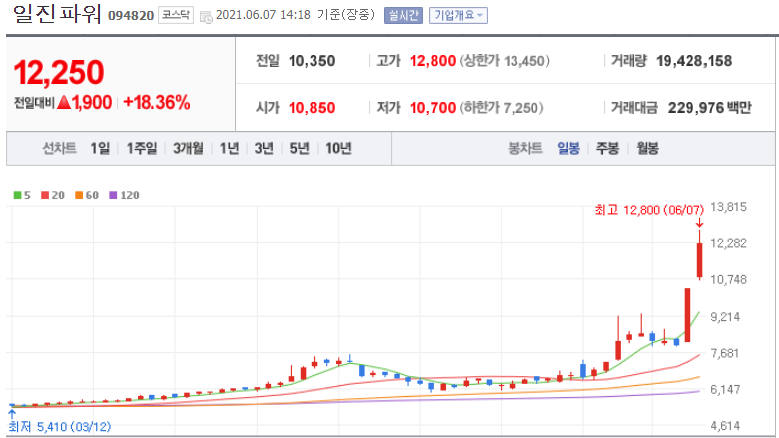Click the price change value 1,900
This screenshot has height=438, width=779.
pyautogui.click(x=92, y=103)
